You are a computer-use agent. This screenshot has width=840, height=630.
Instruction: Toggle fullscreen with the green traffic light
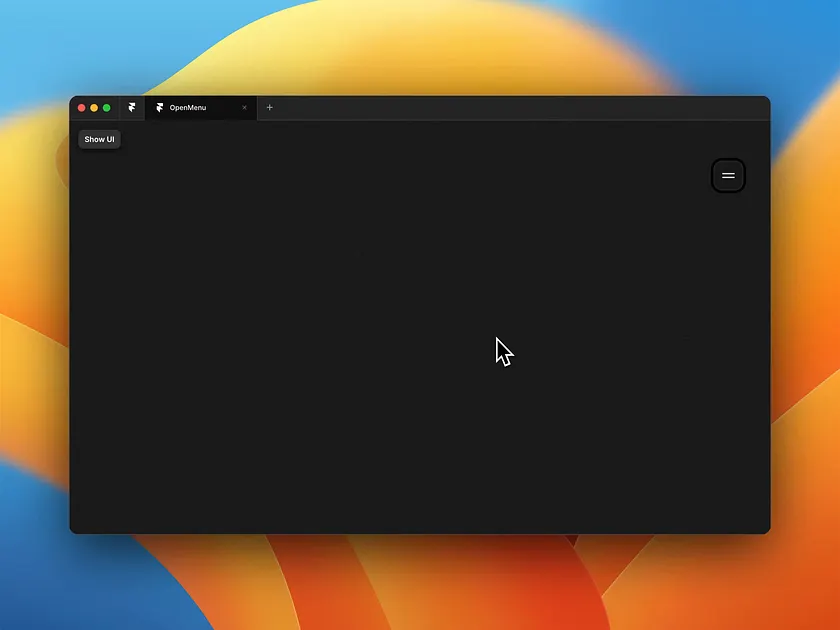pyautogui.click(x=105, y=107)
